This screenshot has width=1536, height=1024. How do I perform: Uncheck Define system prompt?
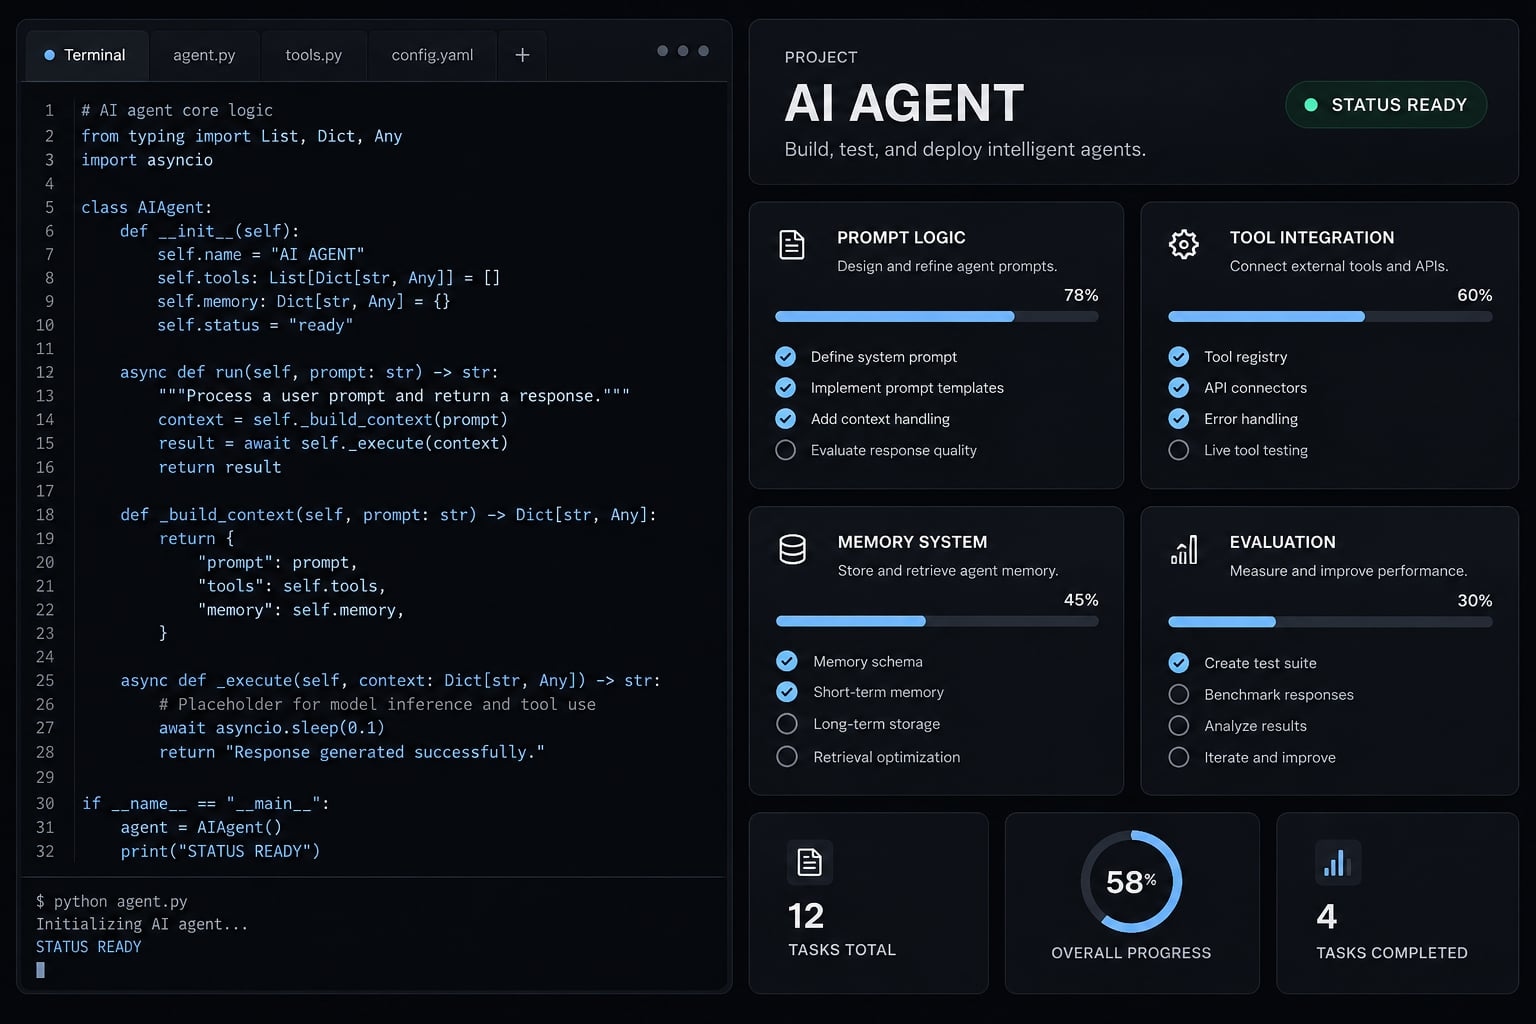786,357
